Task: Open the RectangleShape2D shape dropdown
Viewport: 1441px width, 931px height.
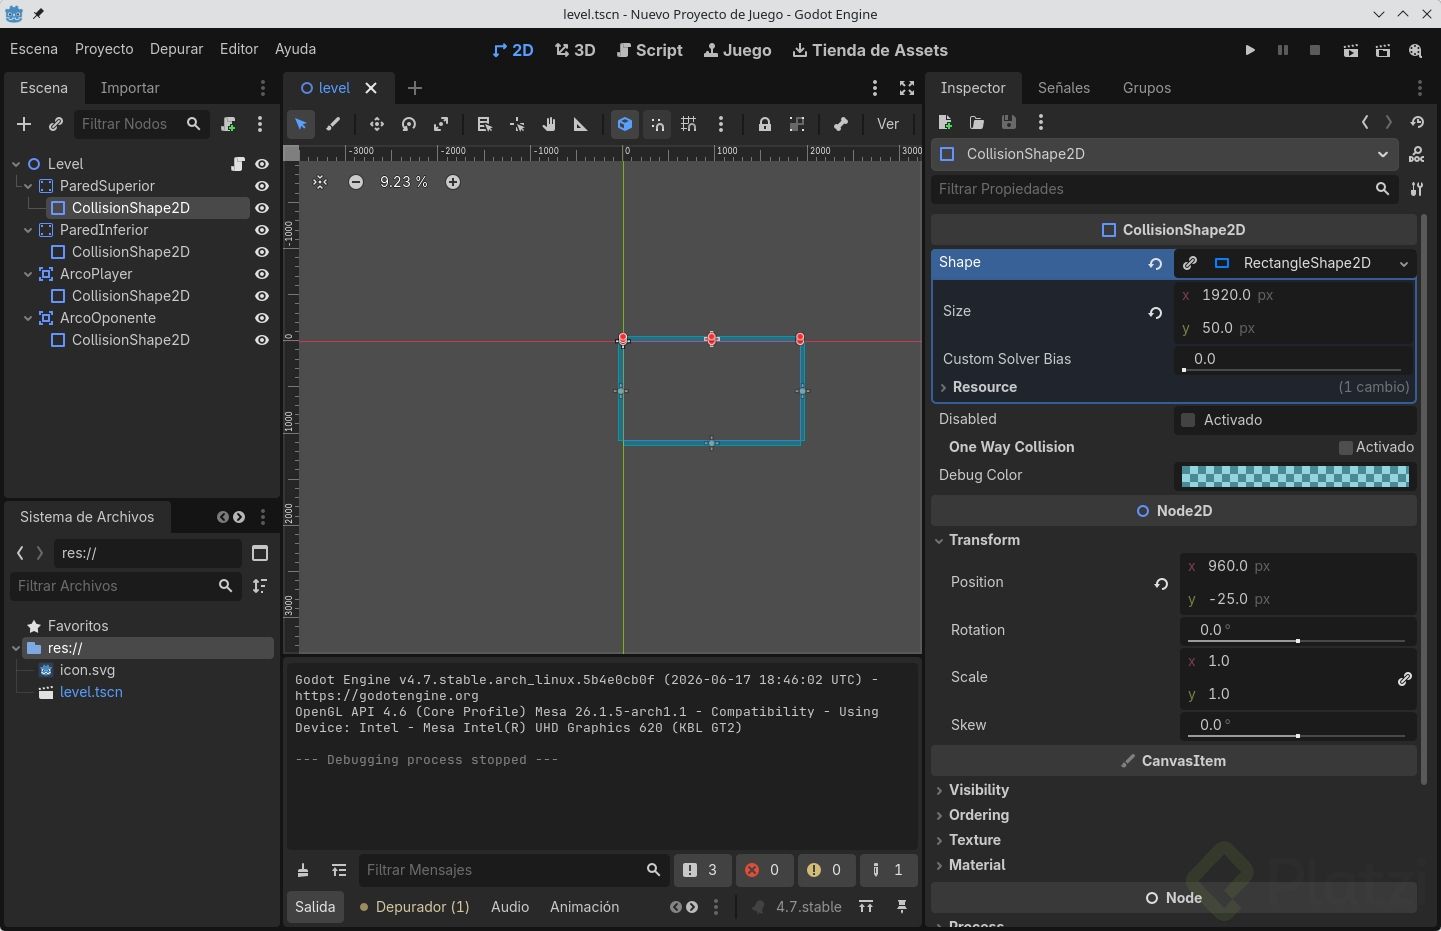Action: point(1404,263)
